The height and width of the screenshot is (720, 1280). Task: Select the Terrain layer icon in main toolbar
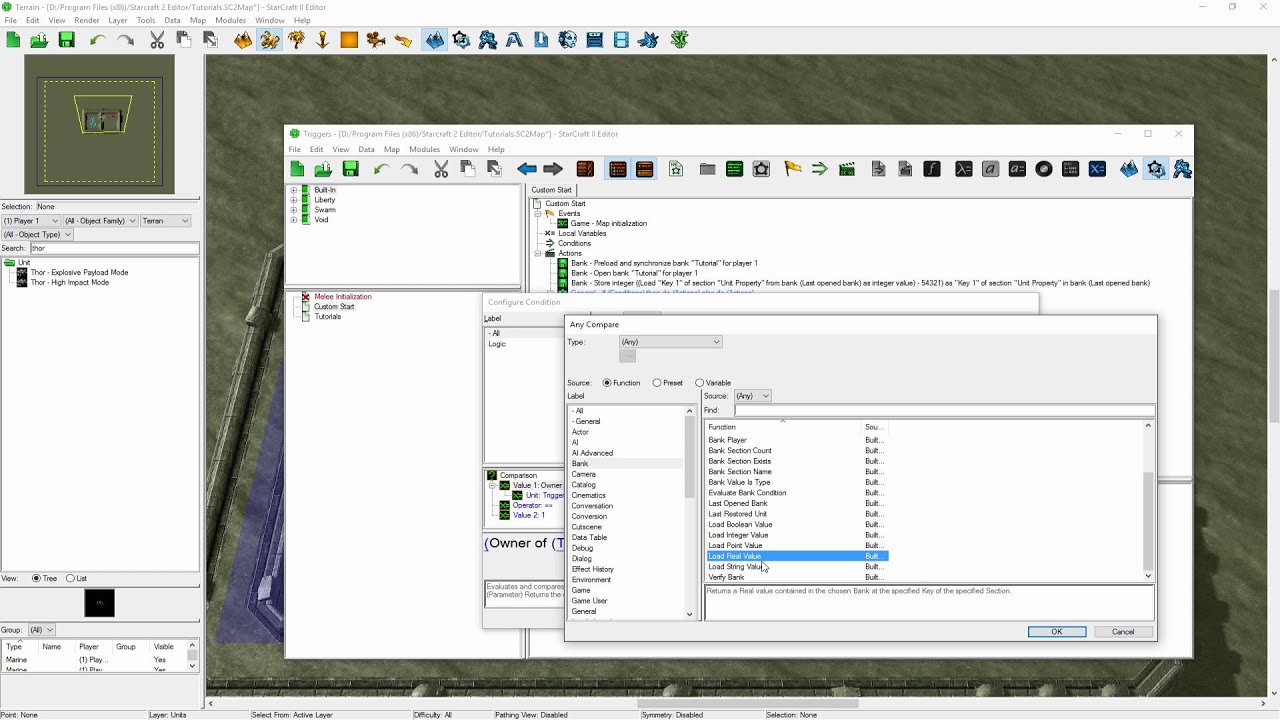pos(243,40)
